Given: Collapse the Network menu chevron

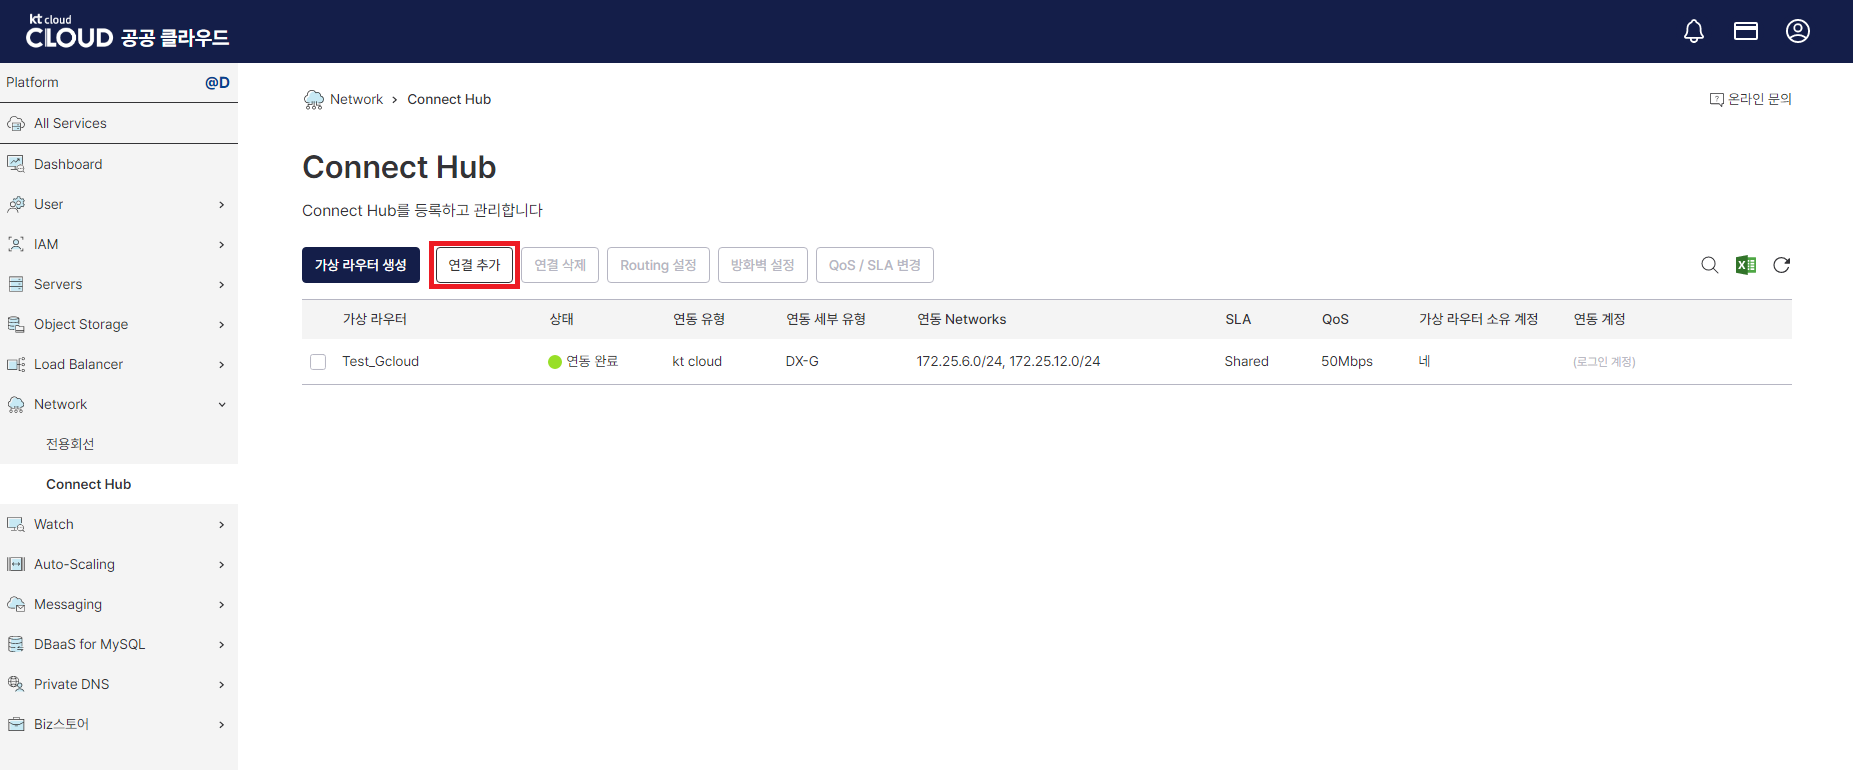Looking at the screenshot, I should (x=222, y=405).
